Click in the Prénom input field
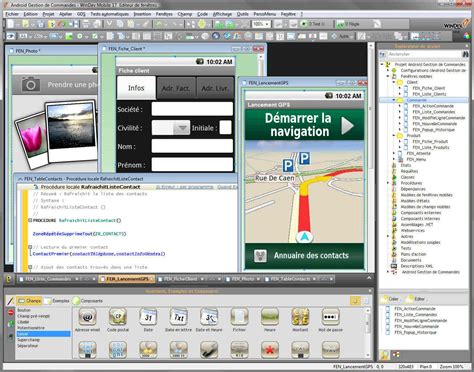The height and width of the screenshot is (372, 474). pyautogui.click(x=192, y=164)
